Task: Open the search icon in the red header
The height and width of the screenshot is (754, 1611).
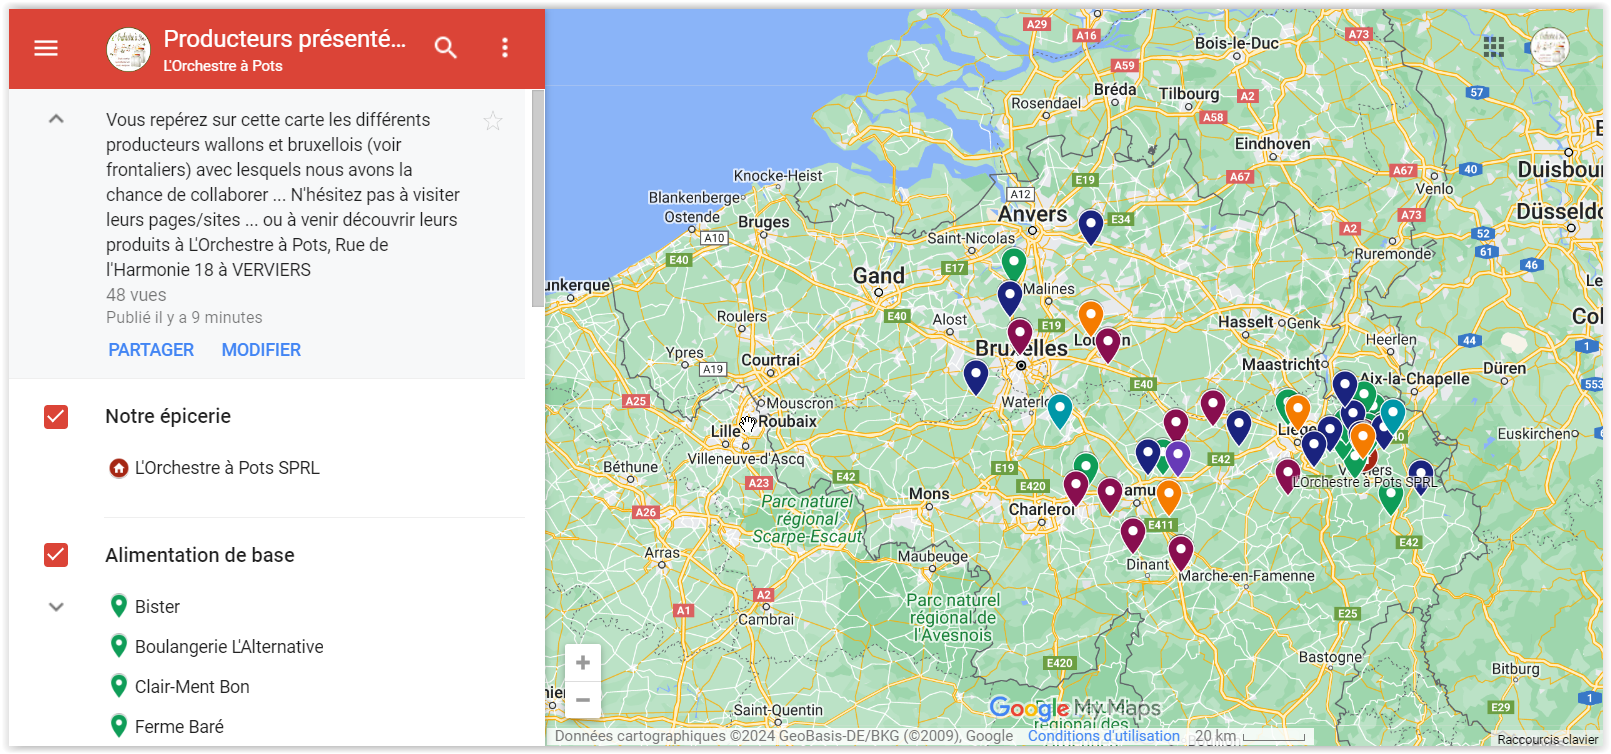Action: point(446,47)
